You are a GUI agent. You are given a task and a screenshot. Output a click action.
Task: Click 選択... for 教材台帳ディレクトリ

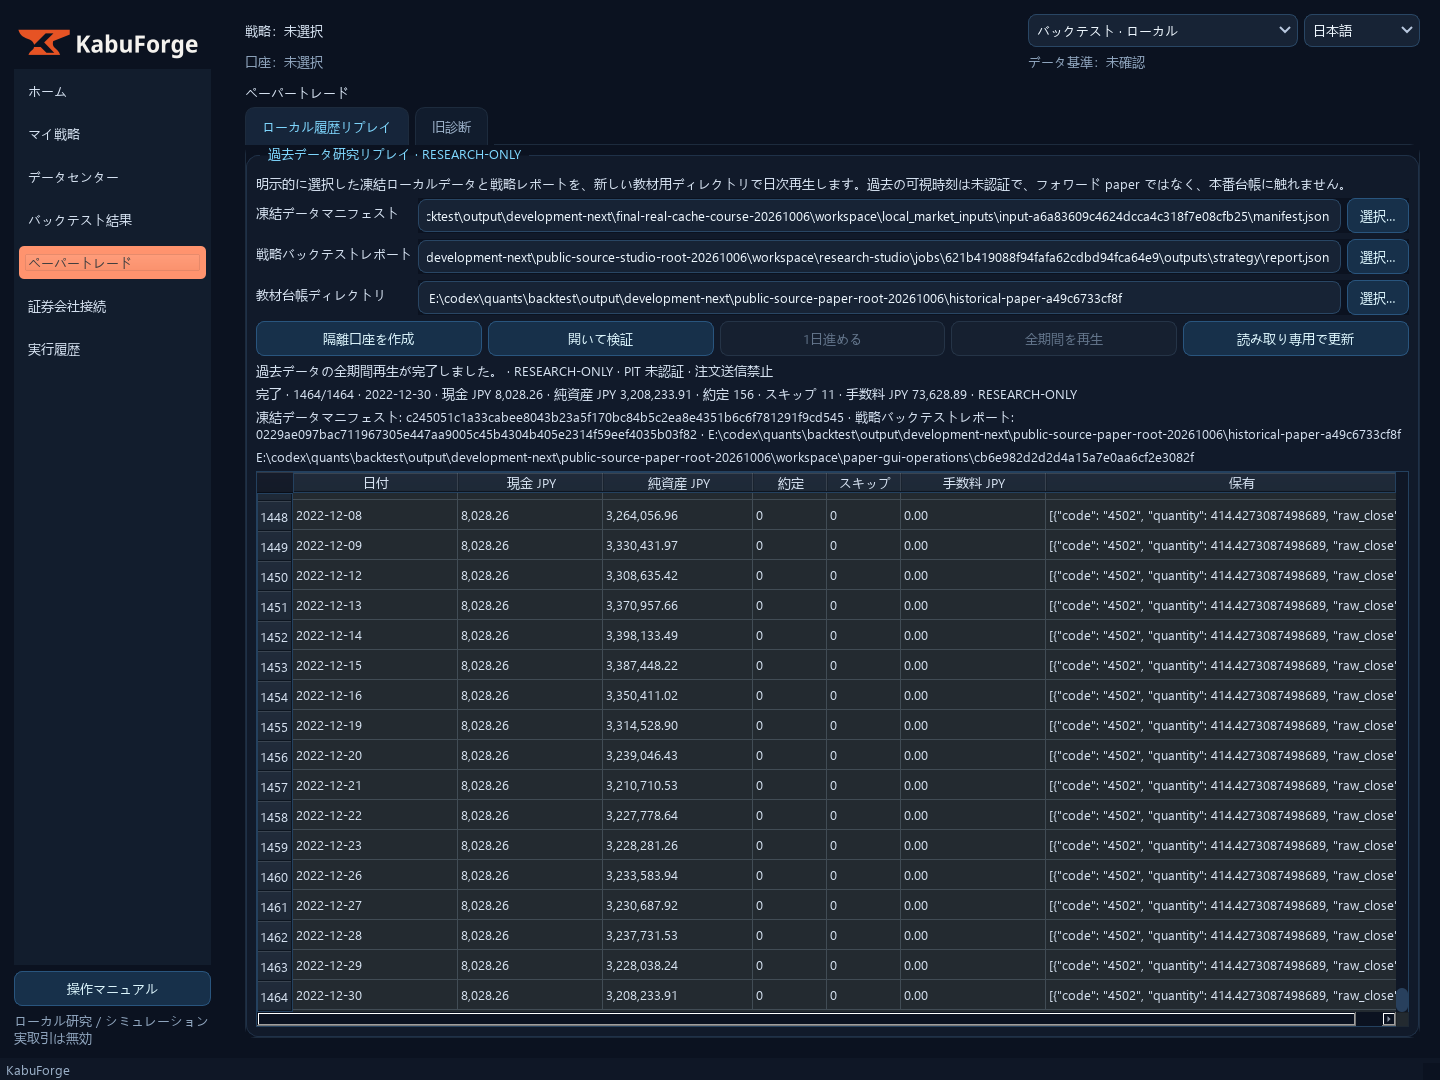point(1377,298)
